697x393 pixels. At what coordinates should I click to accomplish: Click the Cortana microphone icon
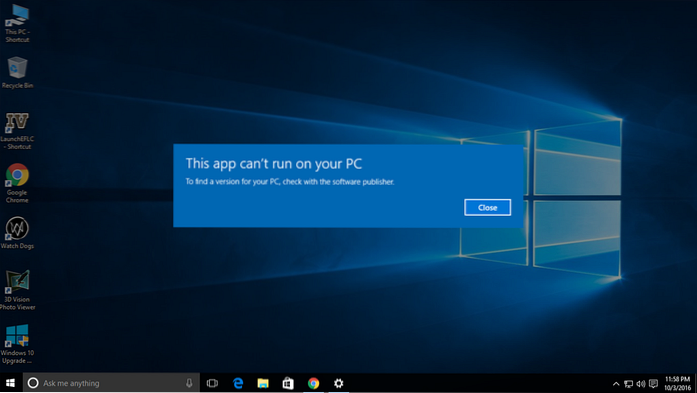coord(189,383)
